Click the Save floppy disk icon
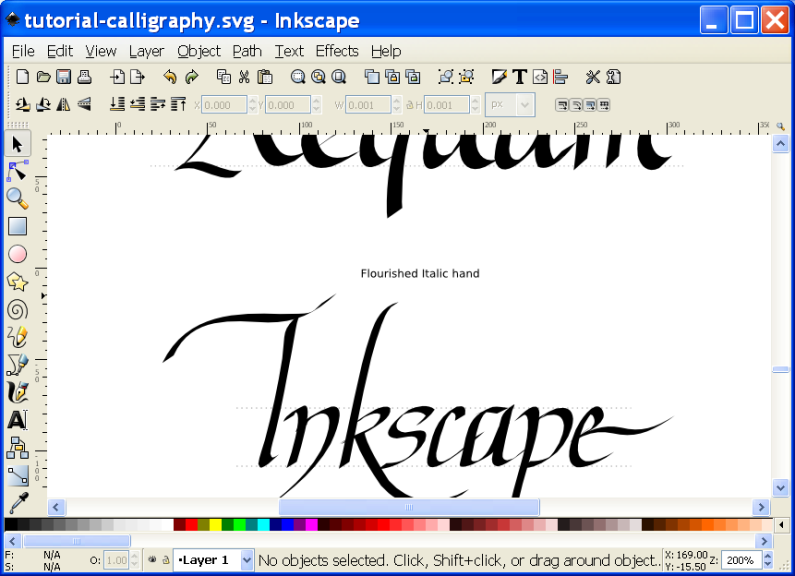 coord(63,77)
